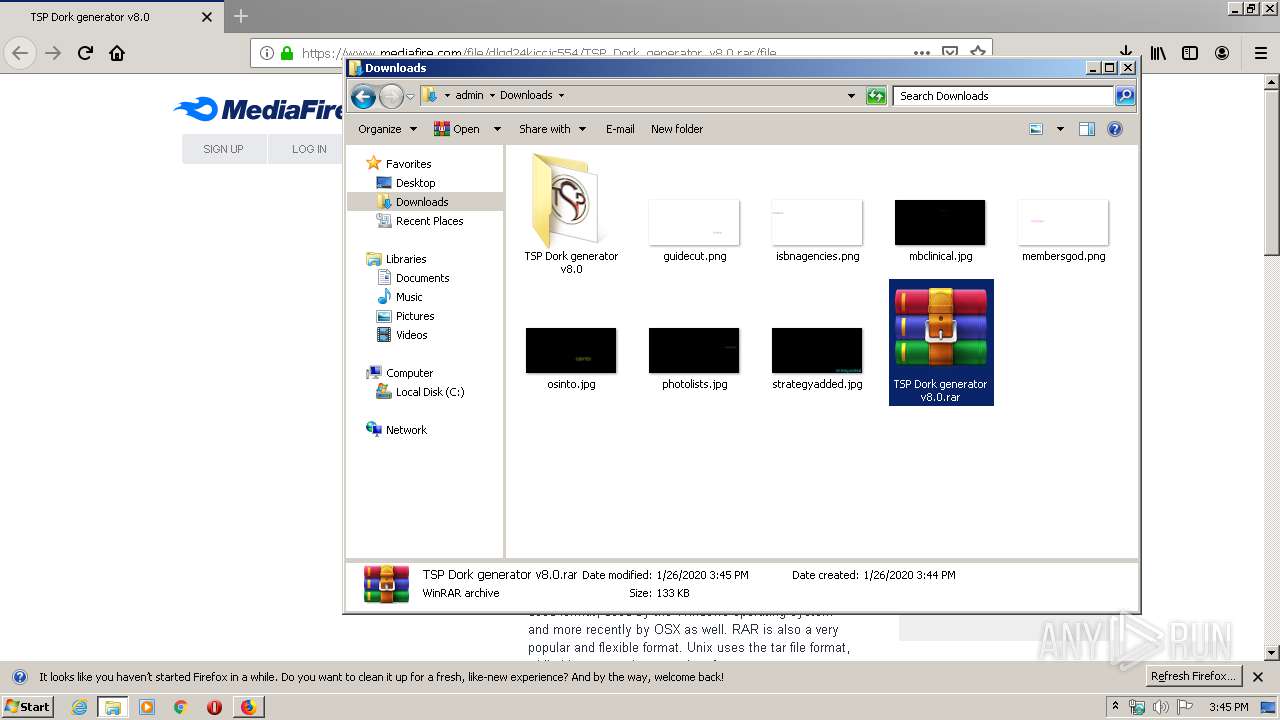
Task: Toggle Firefox sidebar
Action: (x=1190, y=53)
